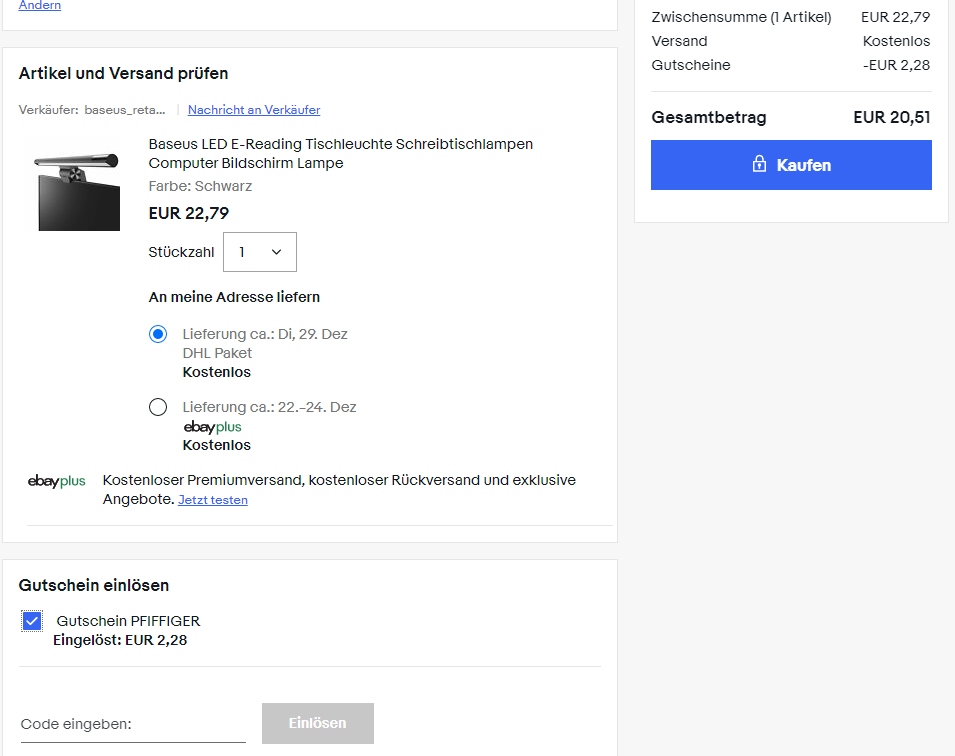Click the Lieferung ca.: Di, 29. Dez text

265,334
